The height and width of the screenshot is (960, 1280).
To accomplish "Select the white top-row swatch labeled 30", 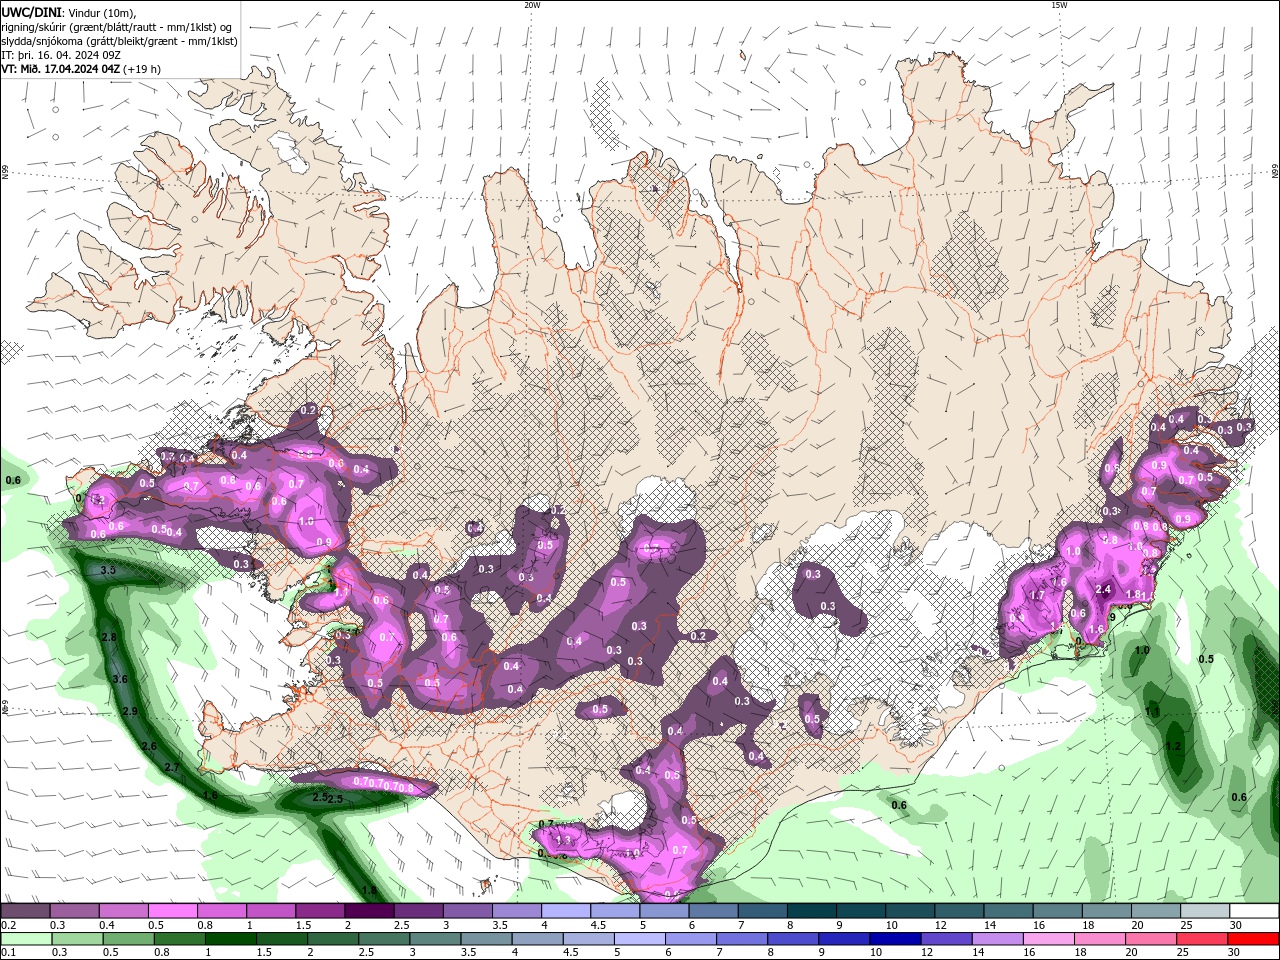I will [x=1254, y=911].
